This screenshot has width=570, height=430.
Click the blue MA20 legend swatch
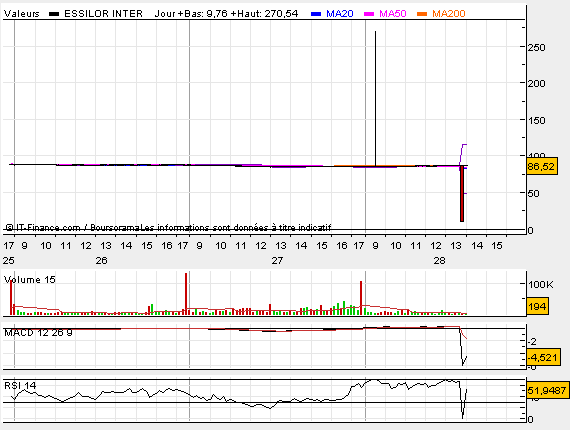(316, 14)
